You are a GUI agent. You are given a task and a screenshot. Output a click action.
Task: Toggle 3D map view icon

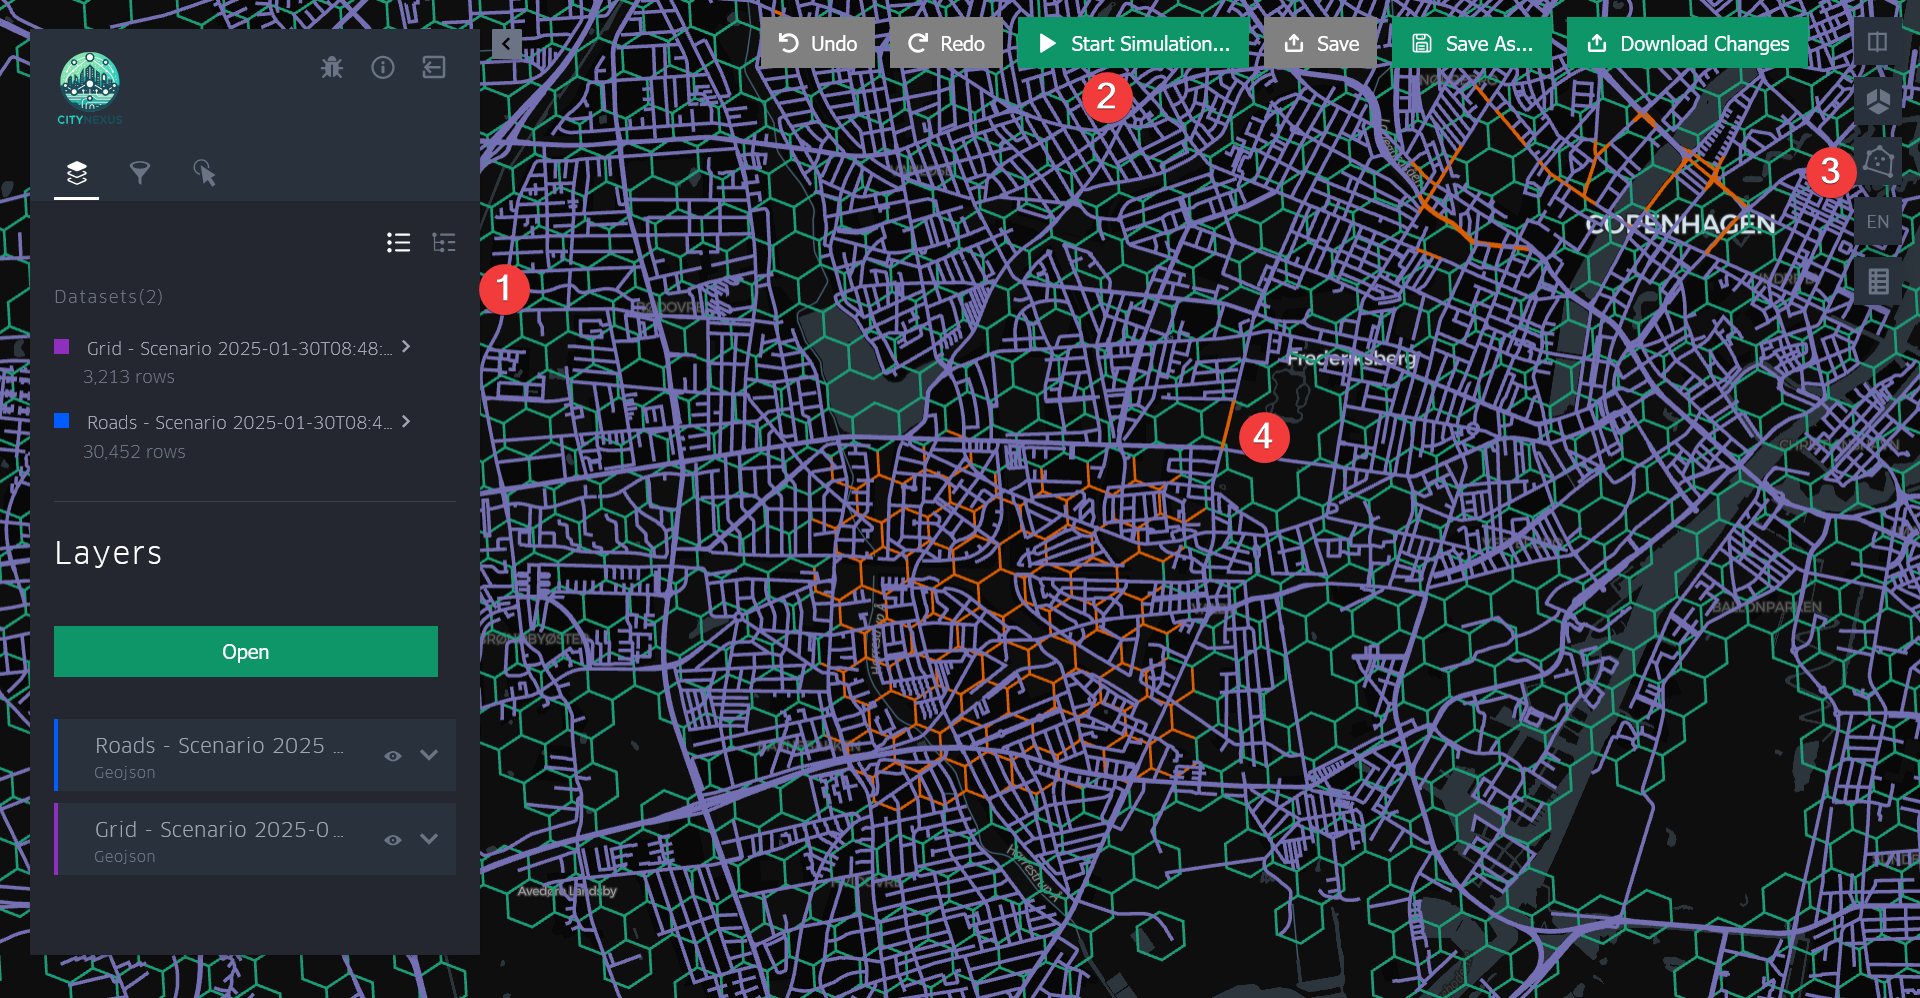(1878, 102)
